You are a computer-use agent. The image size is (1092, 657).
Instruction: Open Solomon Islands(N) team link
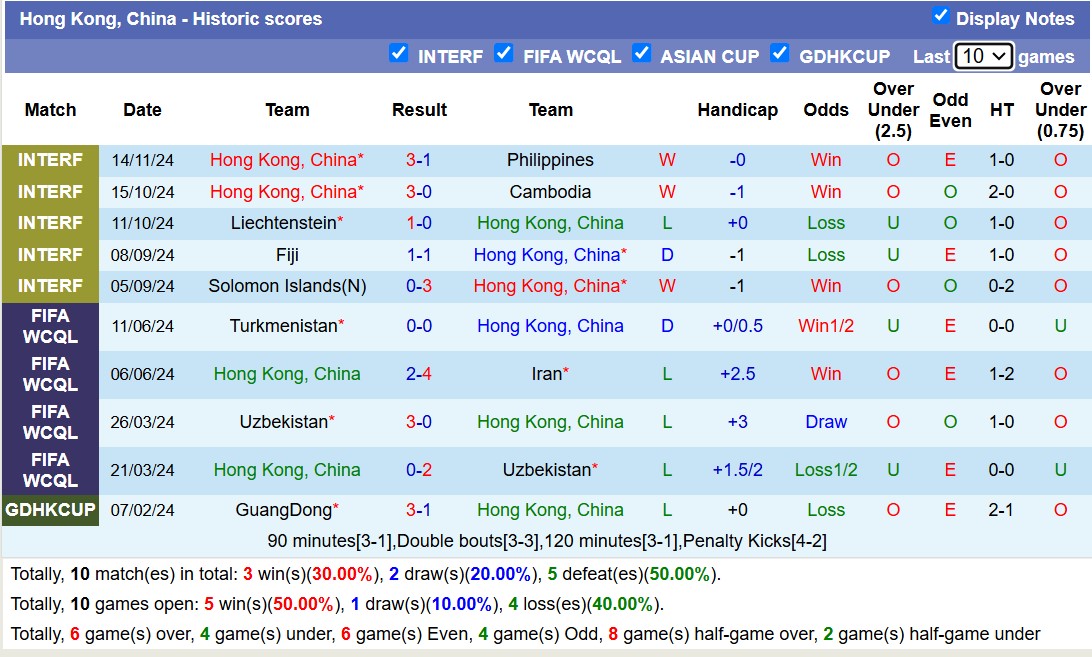click(287, 286)
